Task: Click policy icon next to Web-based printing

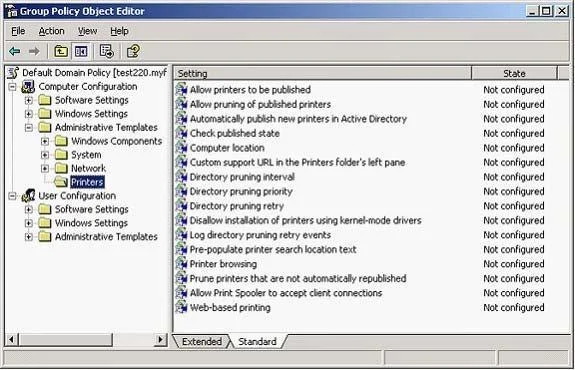Action: 182,307
